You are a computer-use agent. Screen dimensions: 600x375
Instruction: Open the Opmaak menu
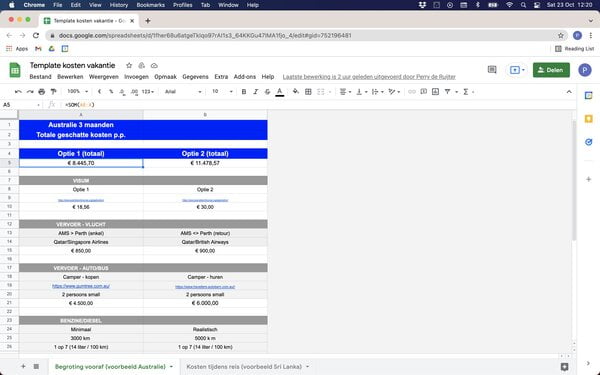point(165,77)
